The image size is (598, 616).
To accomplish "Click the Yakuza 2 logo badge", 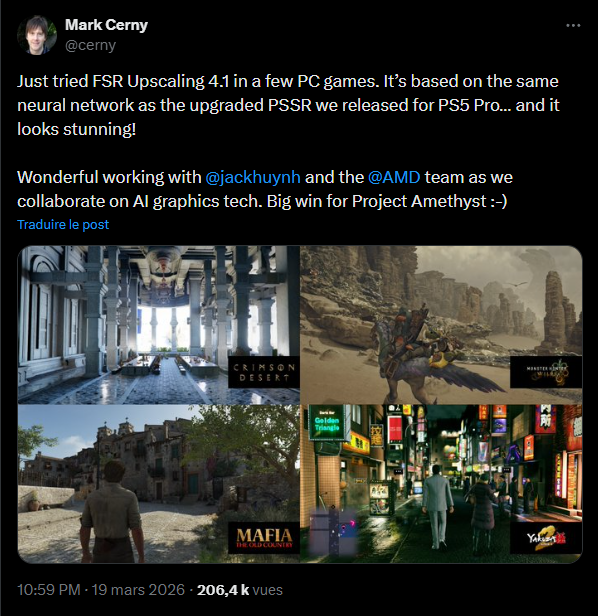I will point(546,538).
